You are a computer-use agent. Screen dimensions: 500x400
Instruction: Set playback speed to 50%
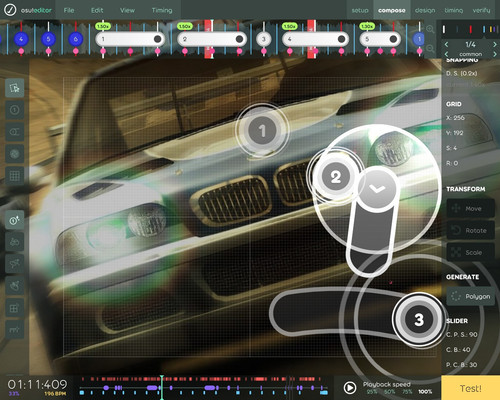390,392
